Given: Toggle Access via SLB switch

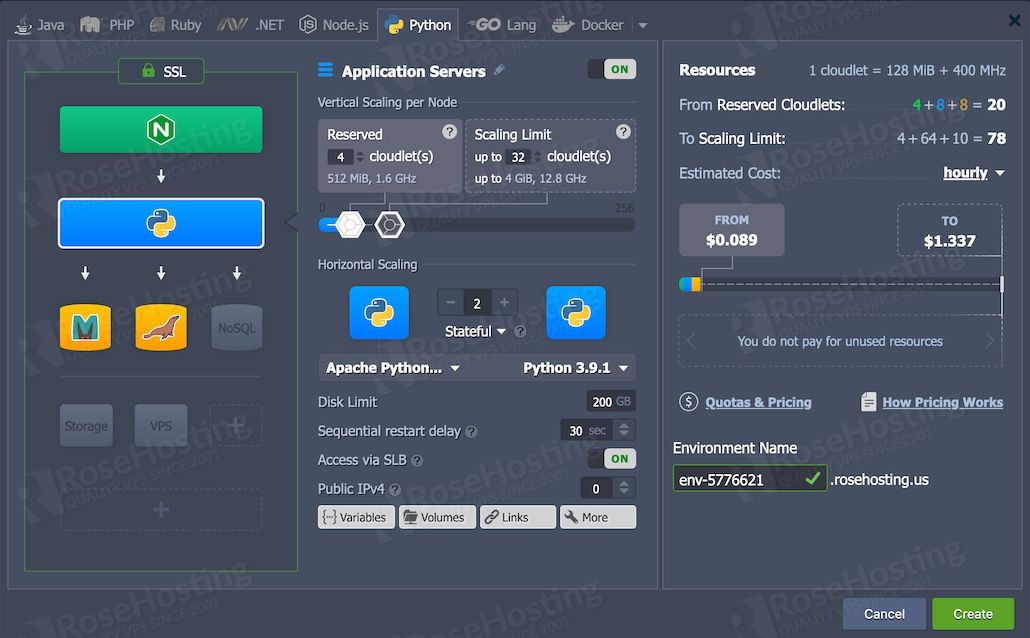Looking at the screenshot, I should tap(612, 459).
